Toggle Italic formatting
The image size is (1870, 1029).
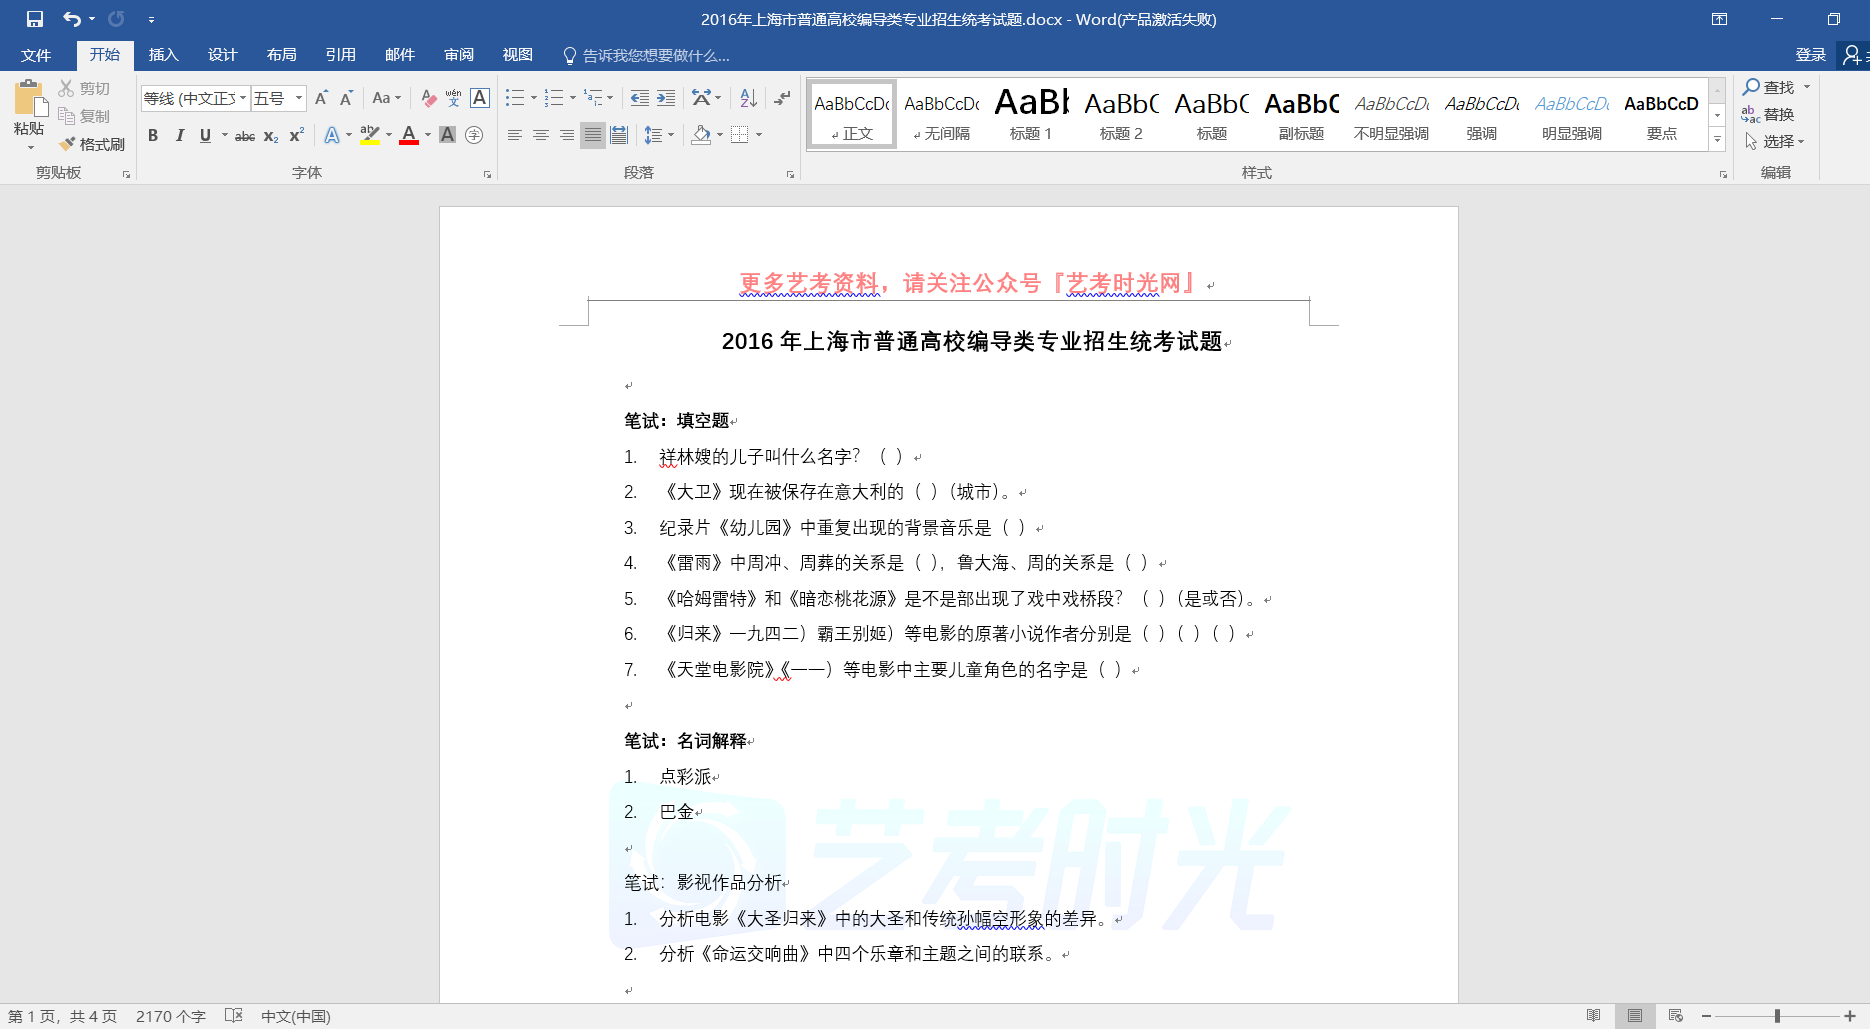pos(179,135)
